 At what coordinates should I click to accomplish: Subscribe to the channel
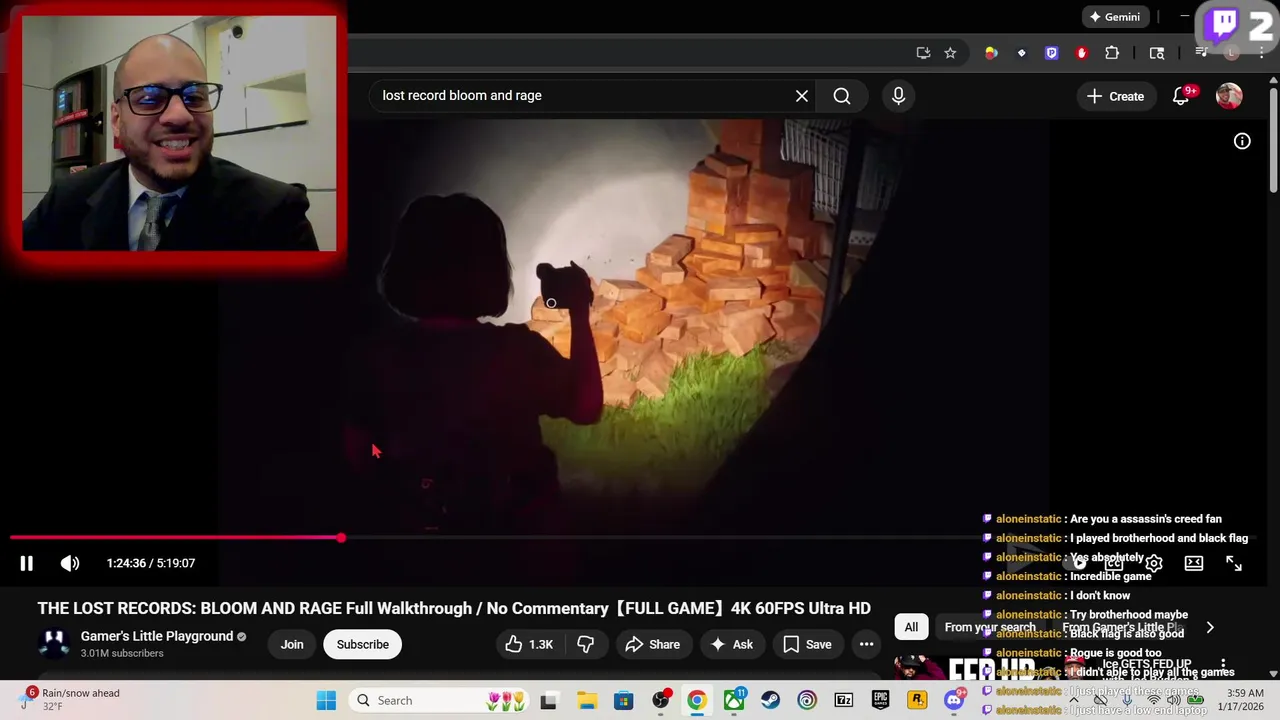pyautogui.click(x=363, y=644)
